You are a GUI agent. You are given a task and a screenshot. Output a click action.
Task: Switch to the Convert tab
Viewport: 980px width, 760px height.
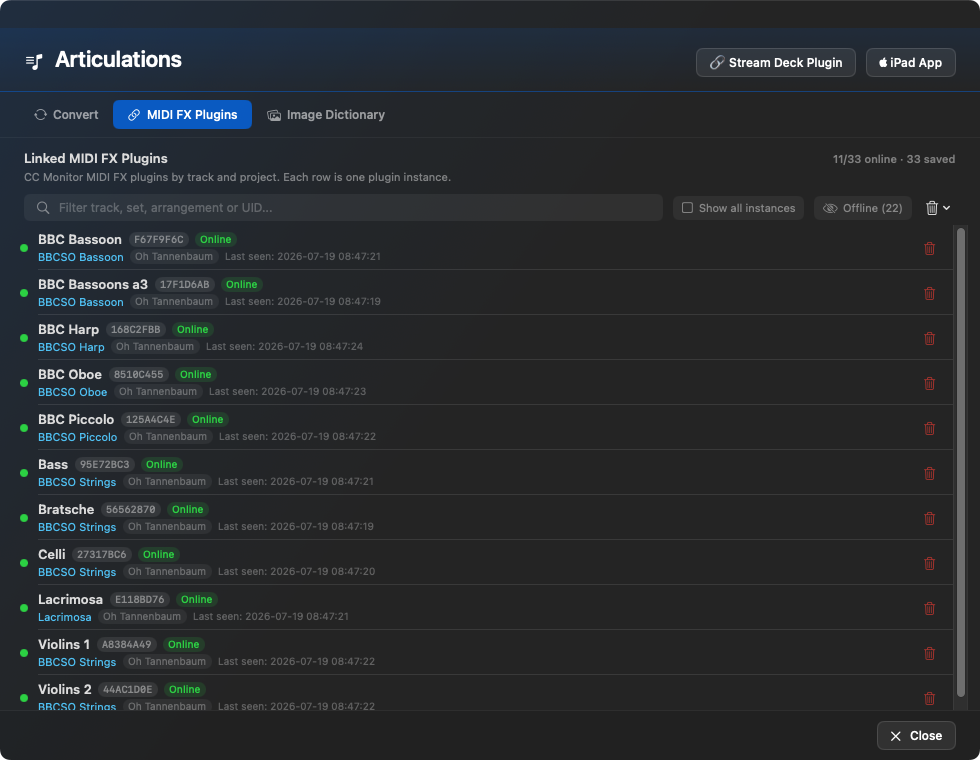coord(66,114)
